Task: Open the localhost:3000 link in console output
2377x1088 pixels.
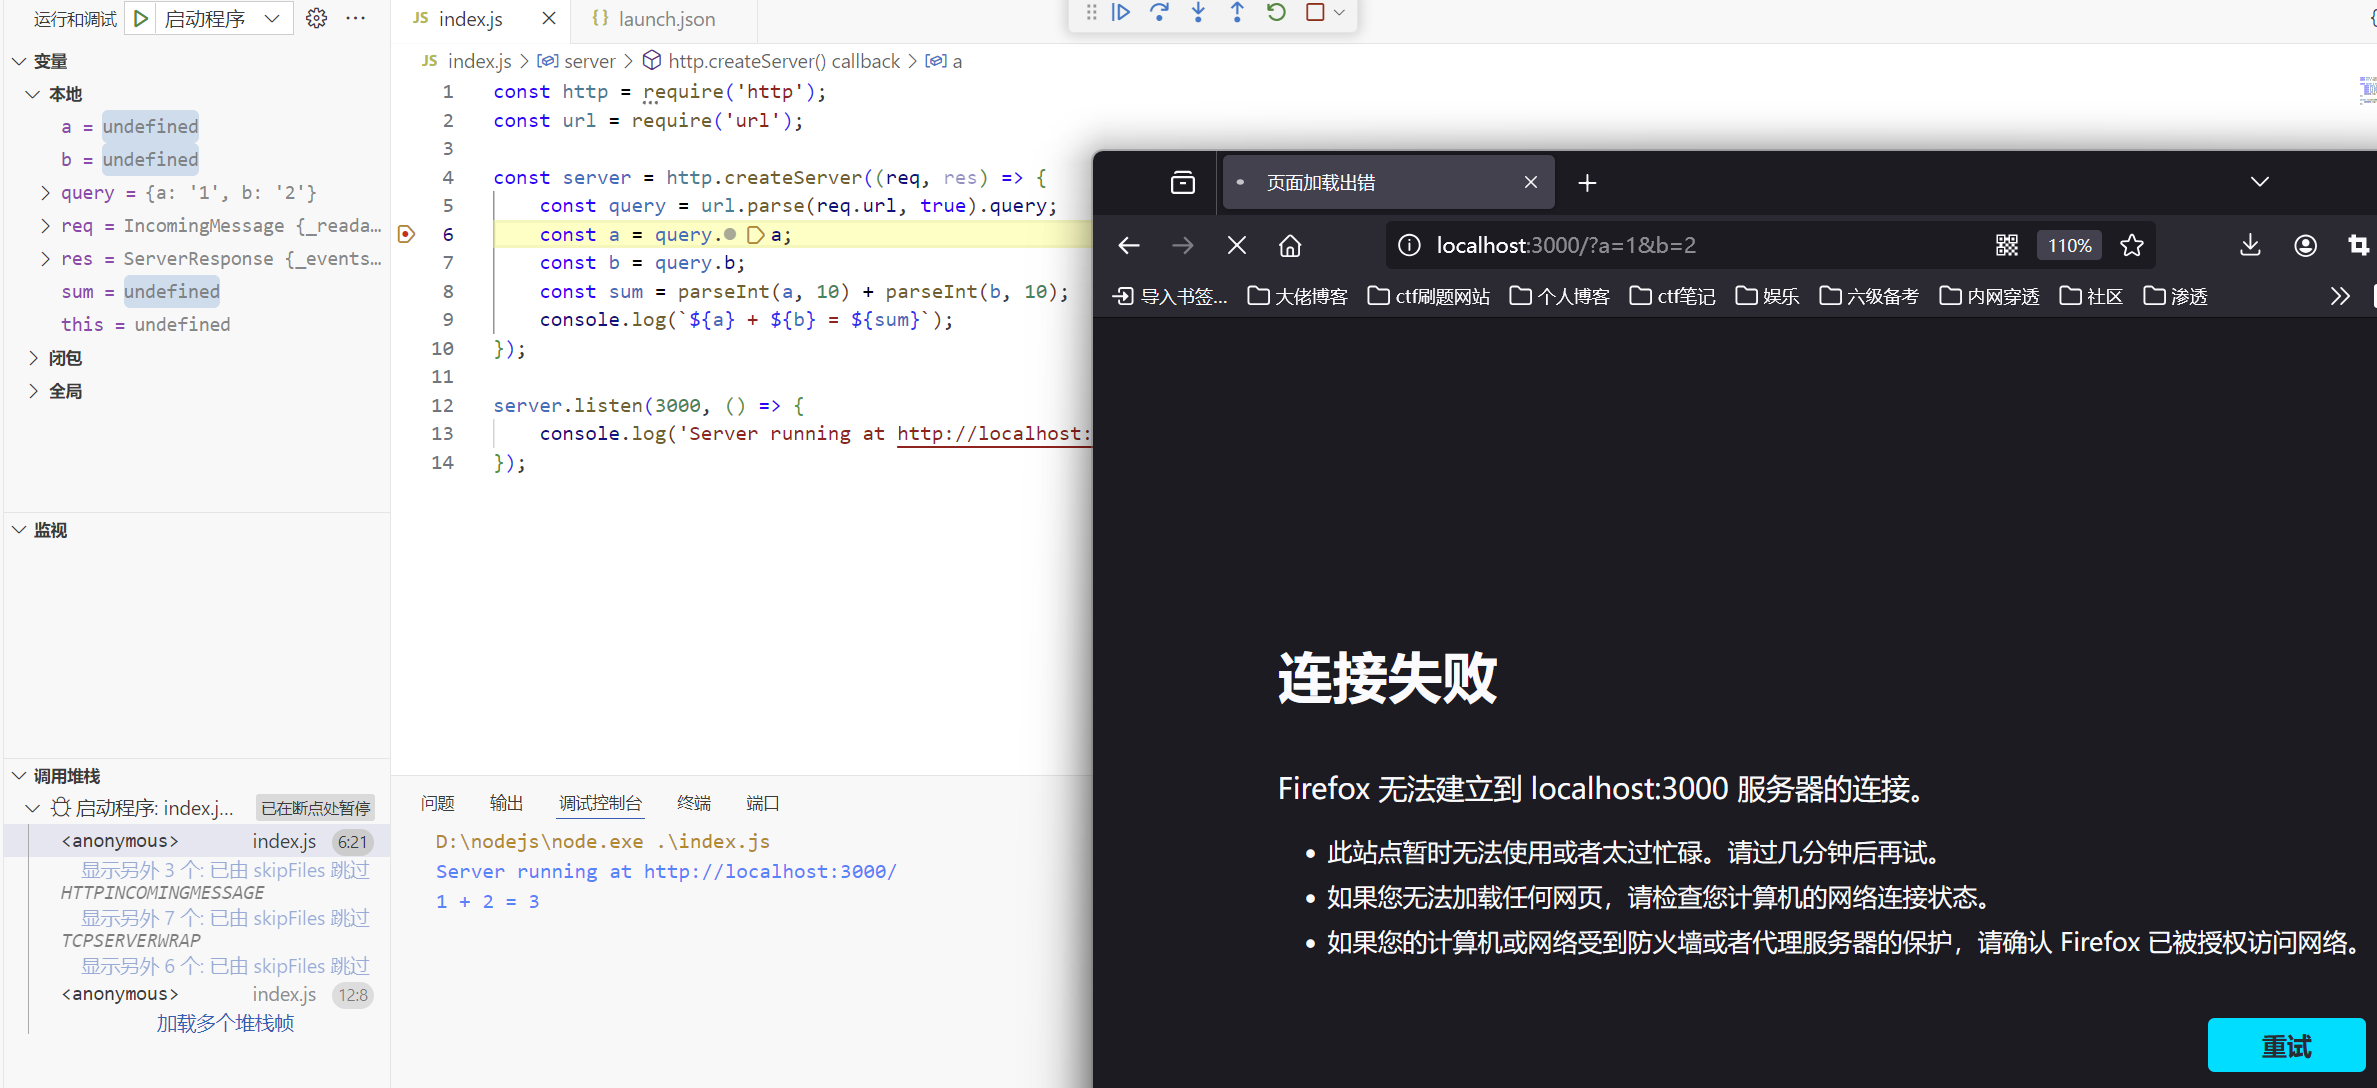Action: tap(770, 871)
